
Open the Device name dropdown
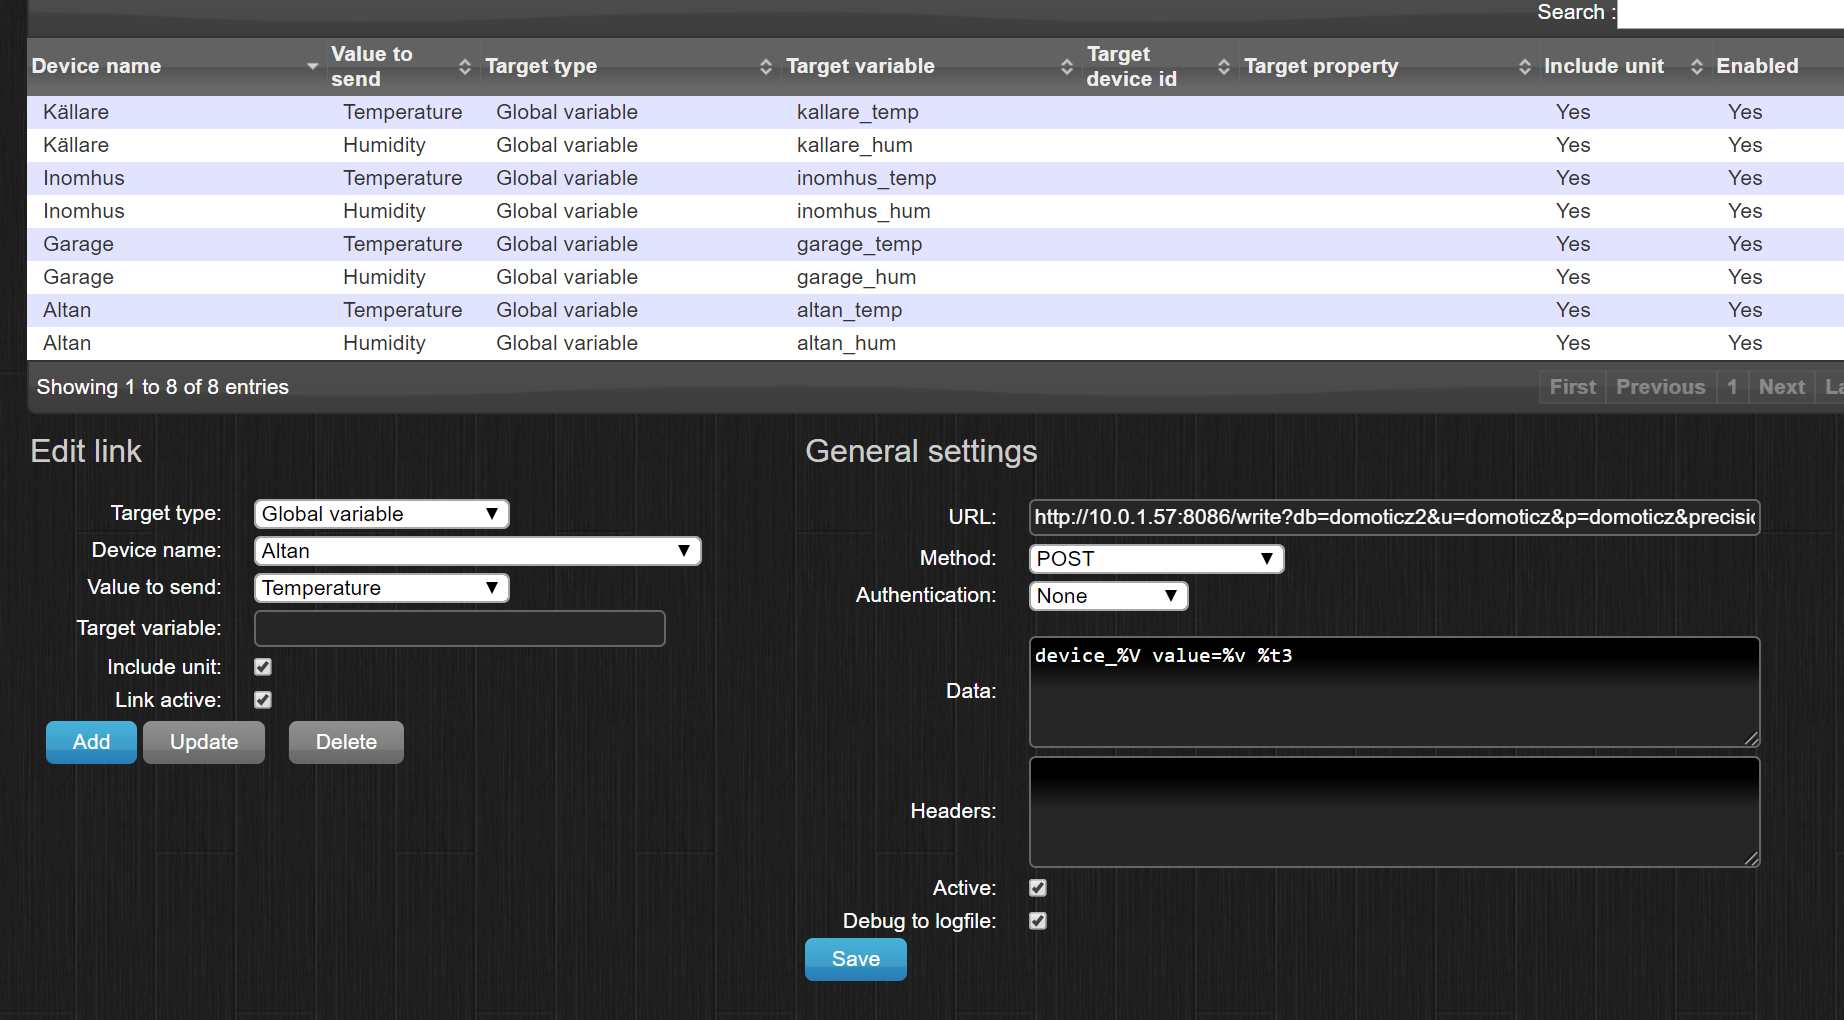[477, 550]
